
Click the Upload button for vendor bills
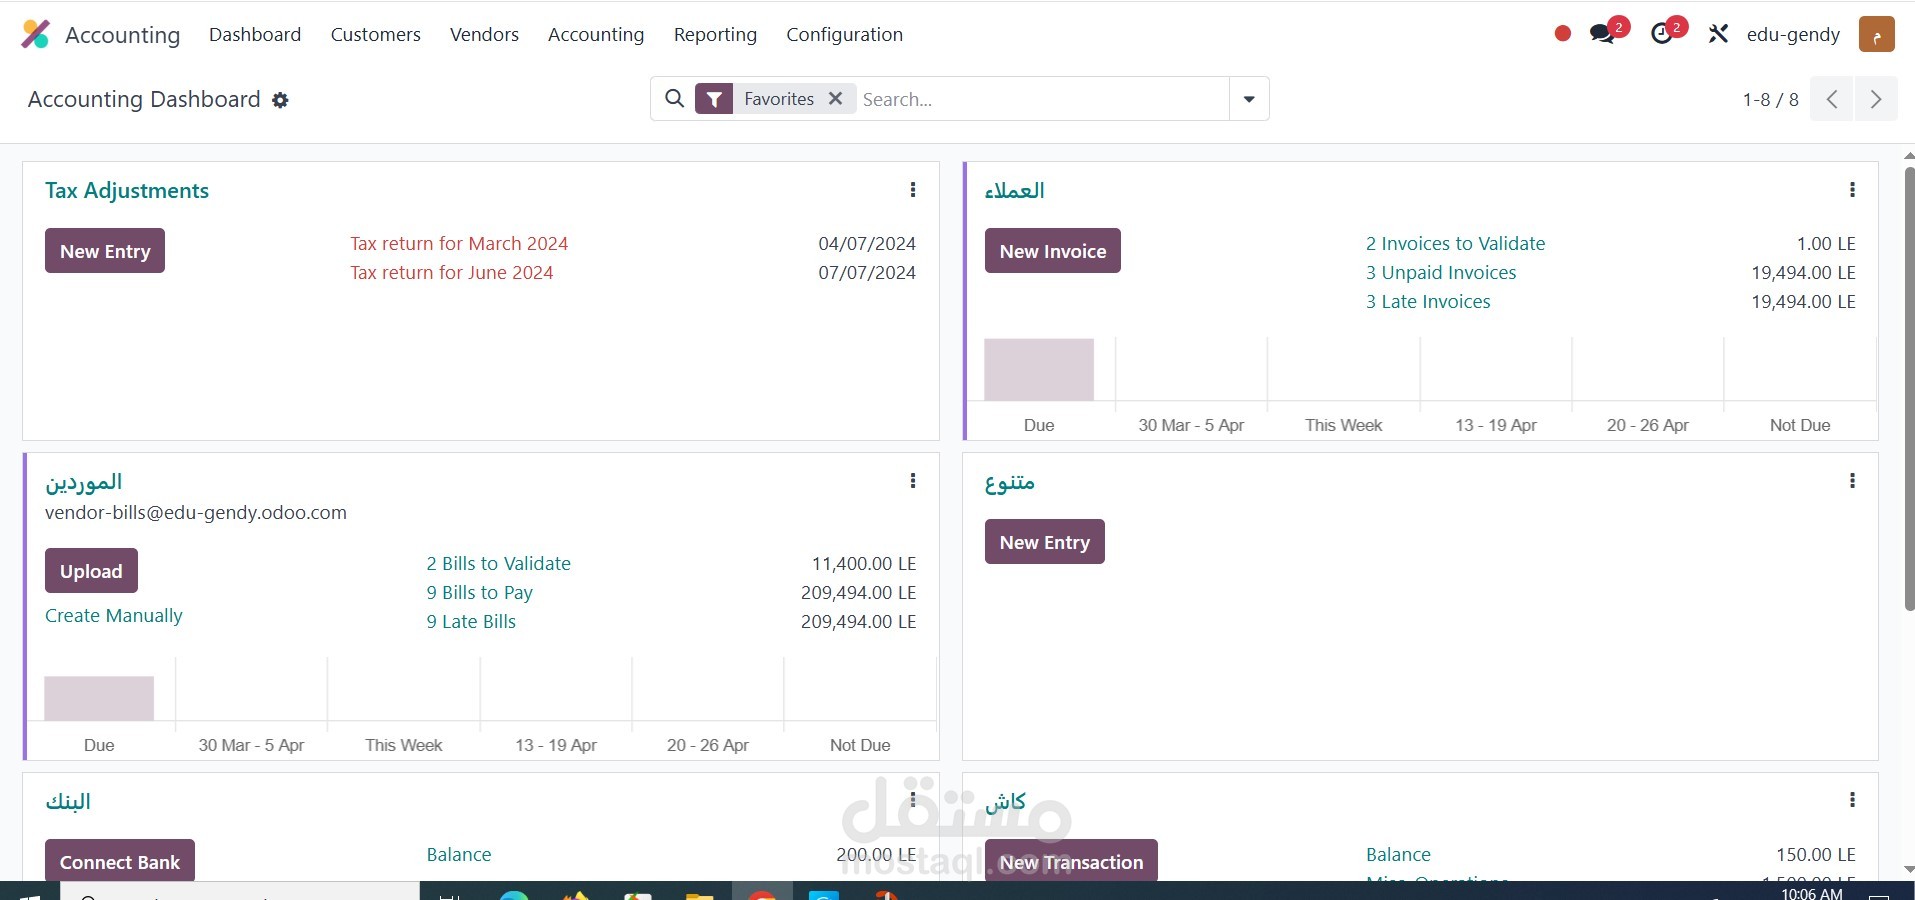(91, 571)
